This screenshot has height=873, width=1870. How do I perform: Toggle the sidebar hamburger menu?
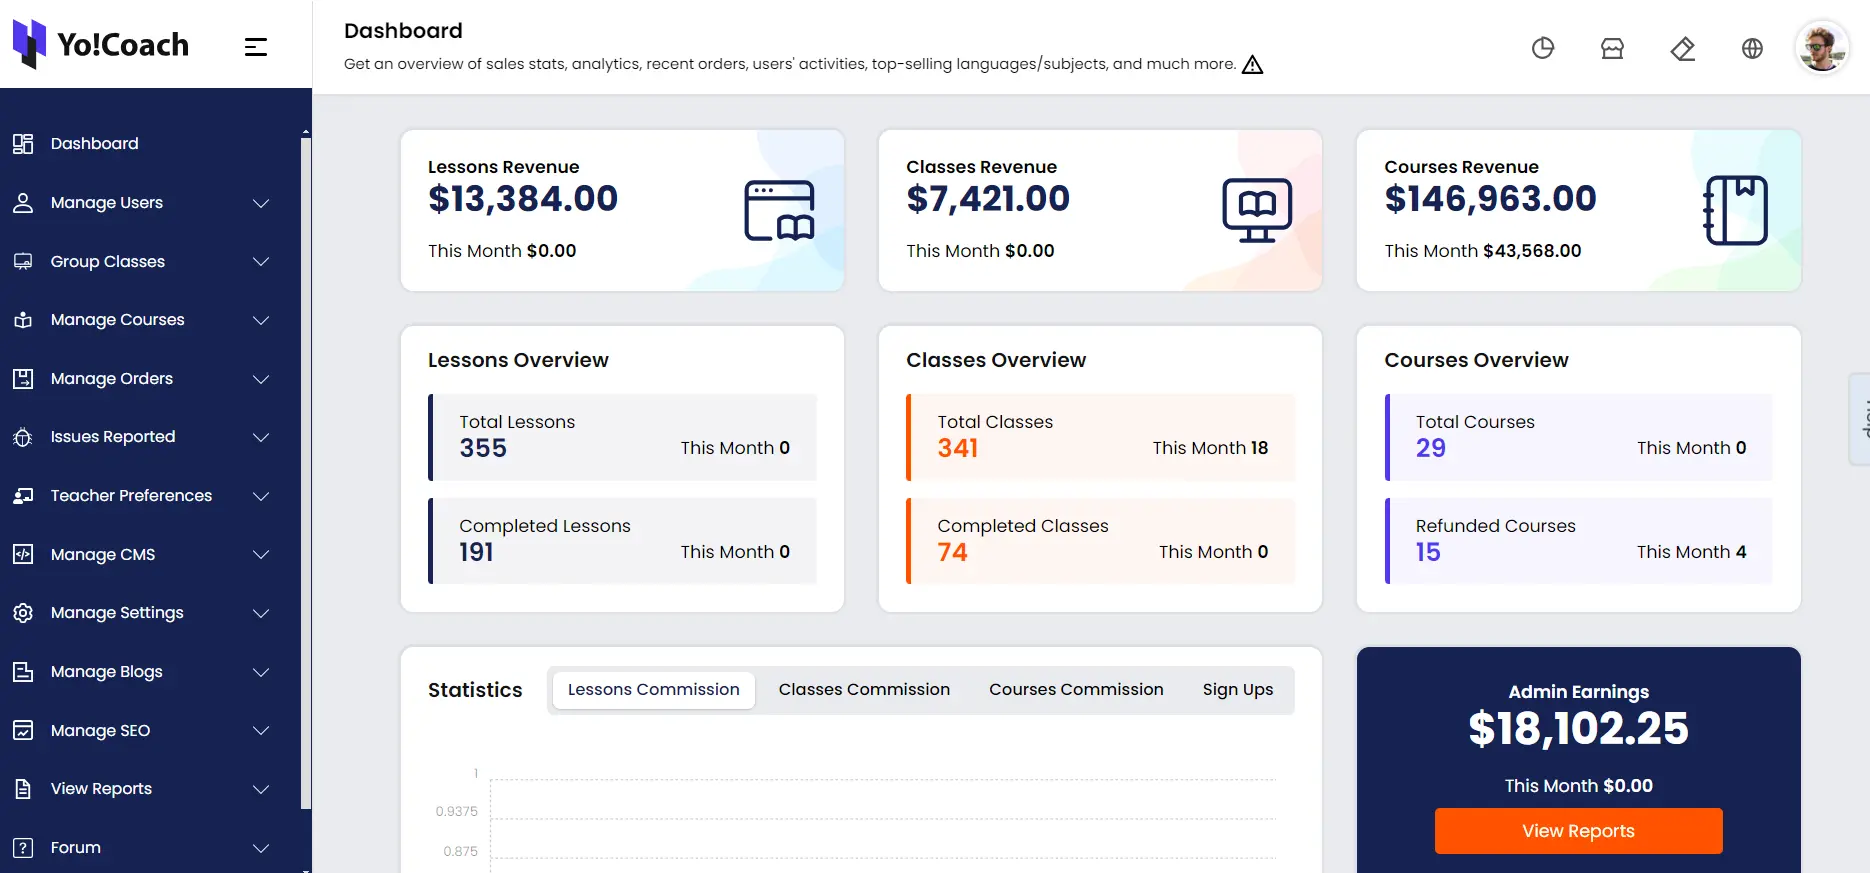tap(256, 46)
